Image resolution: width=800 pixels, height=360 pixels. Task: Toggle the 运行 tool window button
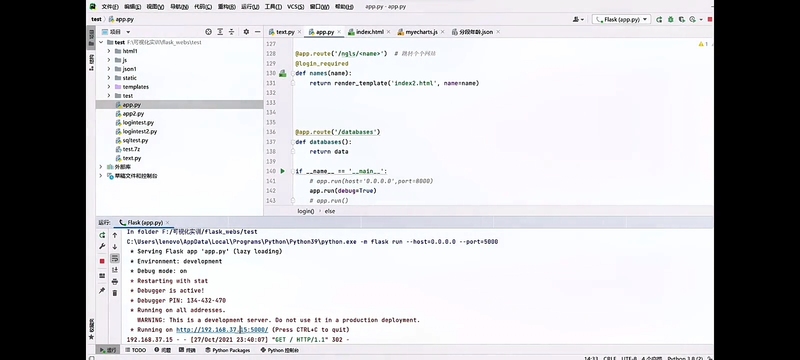[x=108, y=350]
